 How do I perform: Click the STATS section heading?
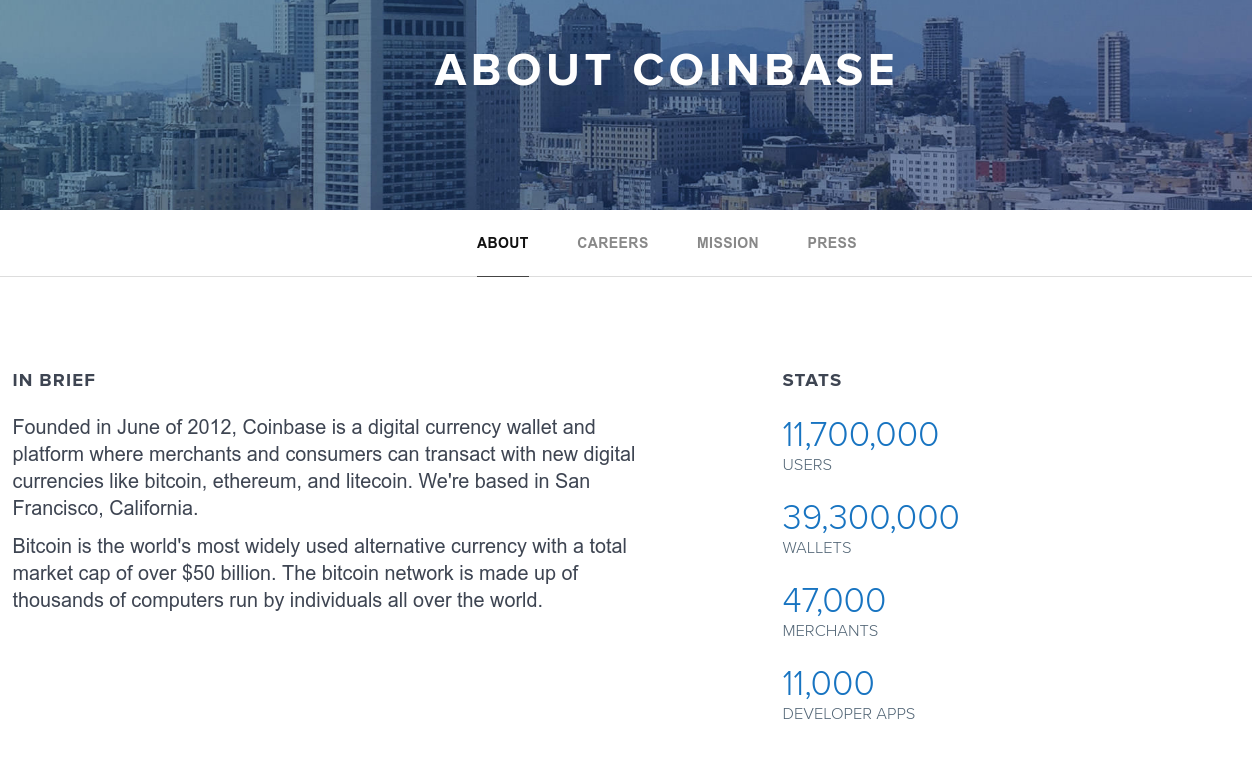[x=812, y=380]
